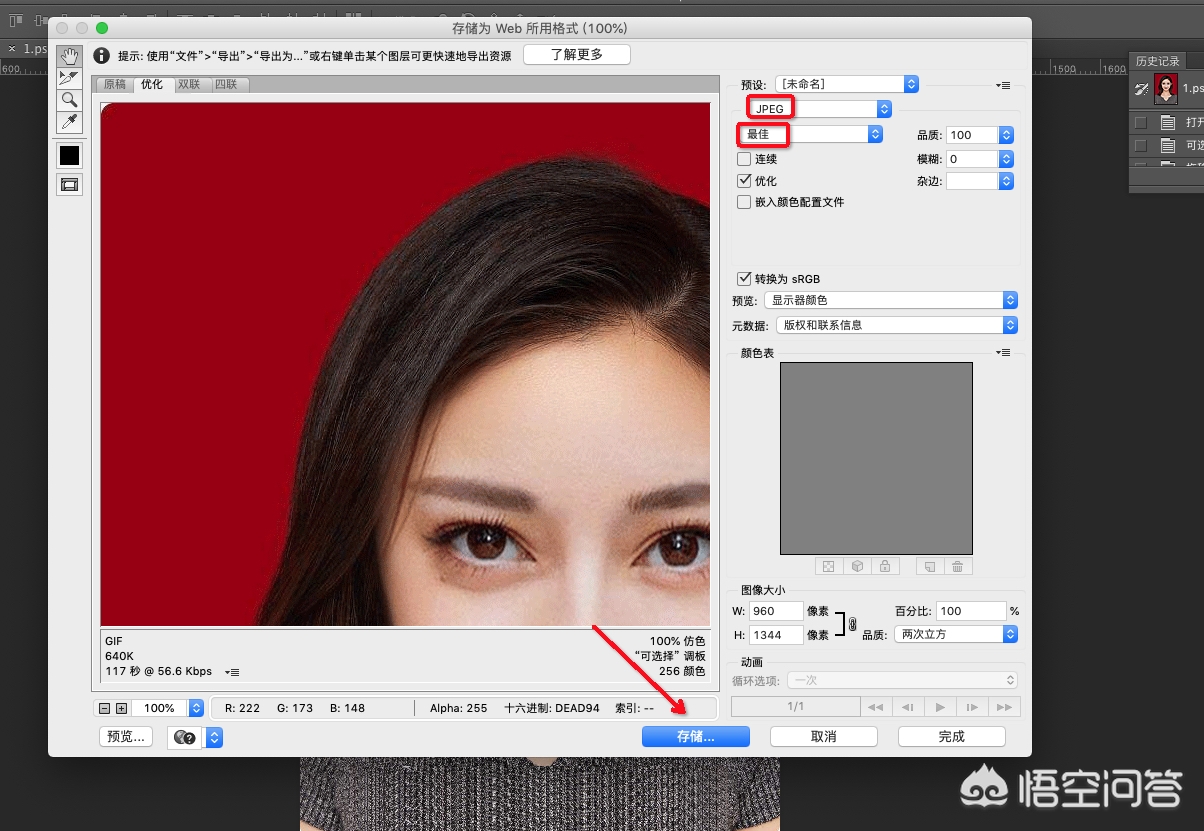Open the 两次立方 resample quality dropdown
The height and width of the screenshot is (831, 1204).
point(954,634)
